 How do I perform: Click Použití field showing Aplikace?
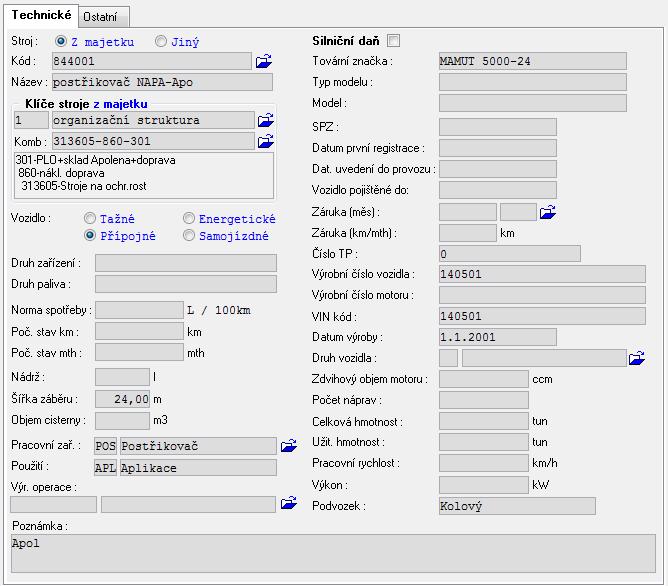click(x=198, y=467)
